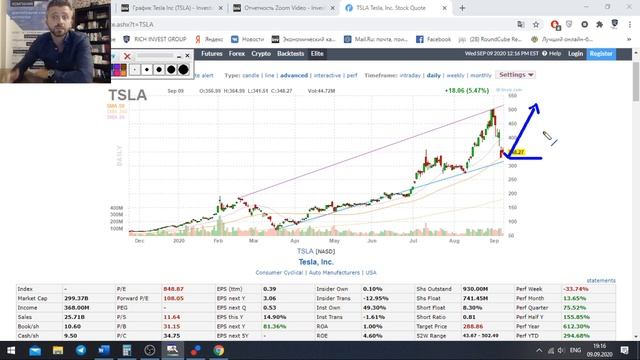Open the notification center icon
The height and width of the screenshot is (360, 640).
624,351
